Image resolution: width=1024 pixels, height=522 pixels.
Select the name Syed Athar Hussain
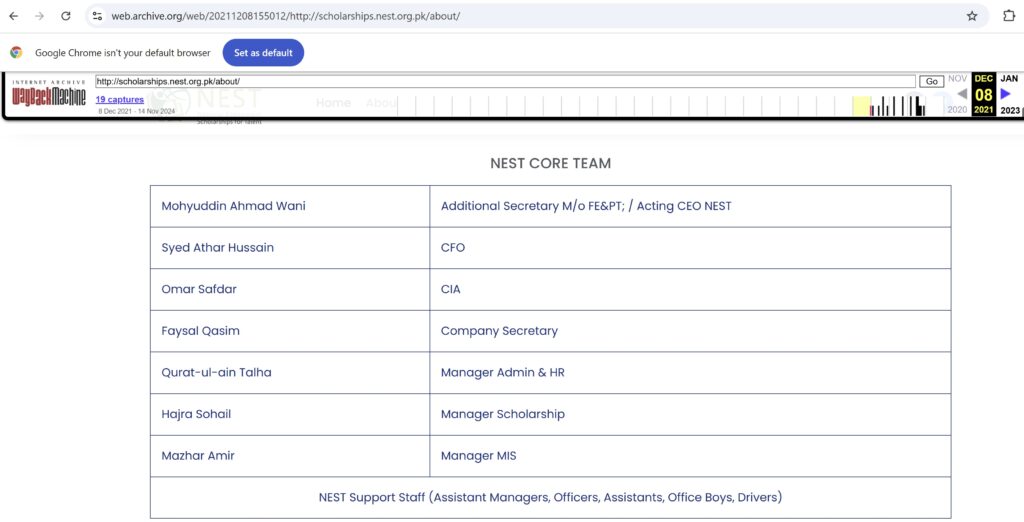[217, 248]
